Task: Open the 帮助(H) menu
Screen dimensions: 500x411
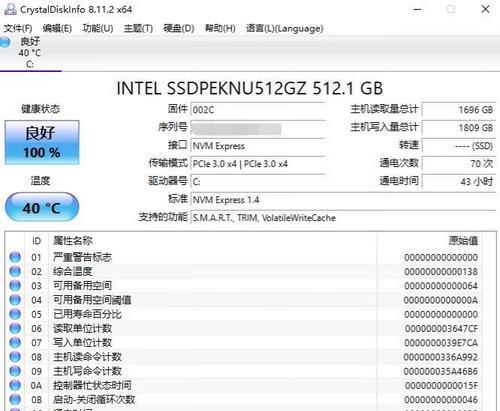Action: 220,29
